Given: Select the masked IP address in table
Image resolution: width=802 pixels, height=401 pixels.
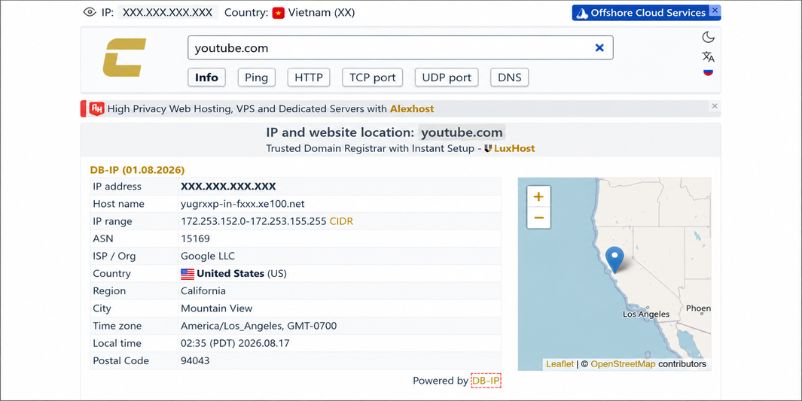Looking at the screenshot, I should click(x=228, y=186).
